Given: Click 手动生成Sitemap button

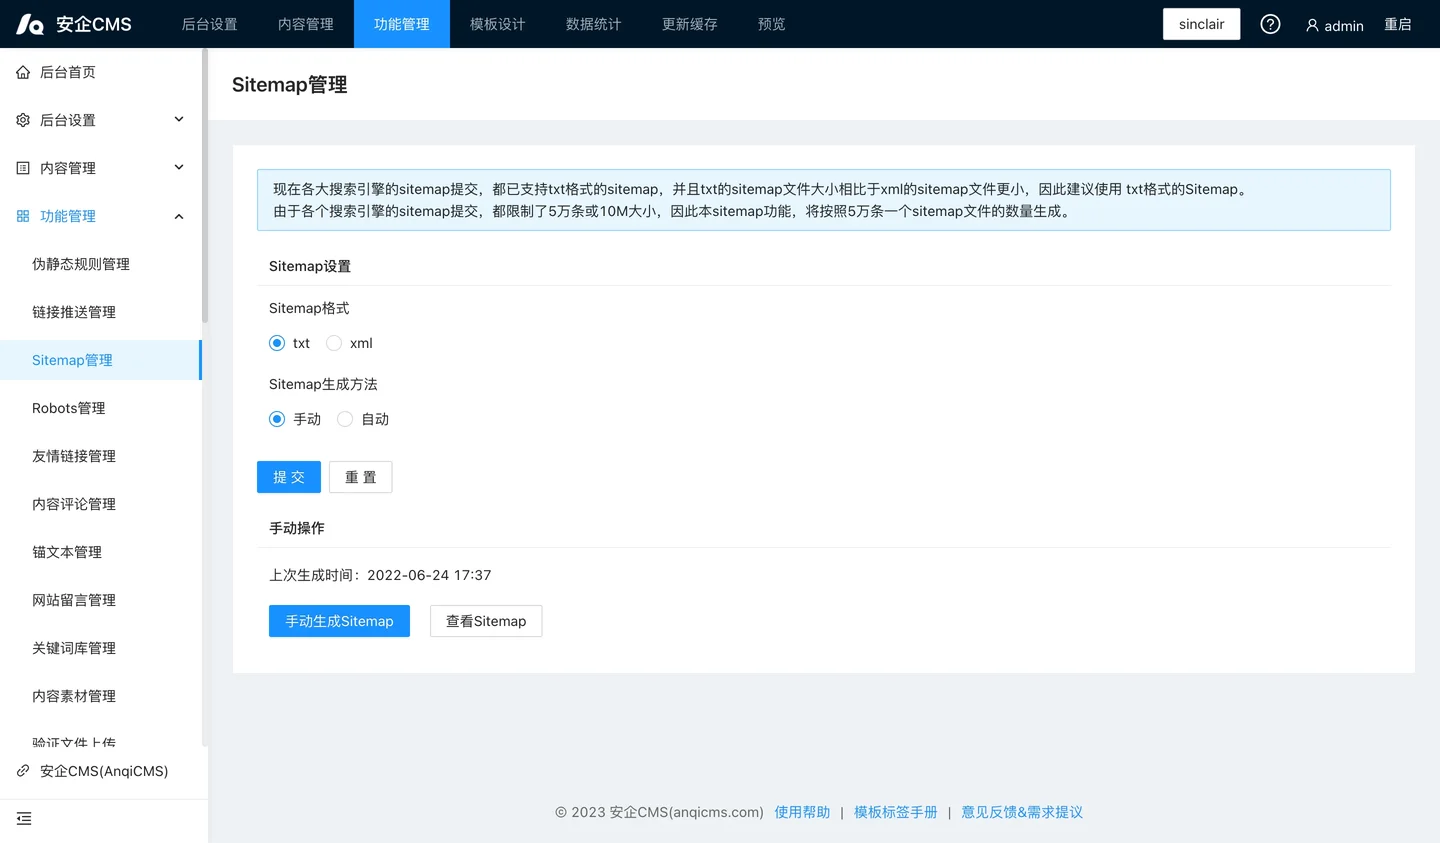Looking at the screenshot, I should tap(339, 621).
